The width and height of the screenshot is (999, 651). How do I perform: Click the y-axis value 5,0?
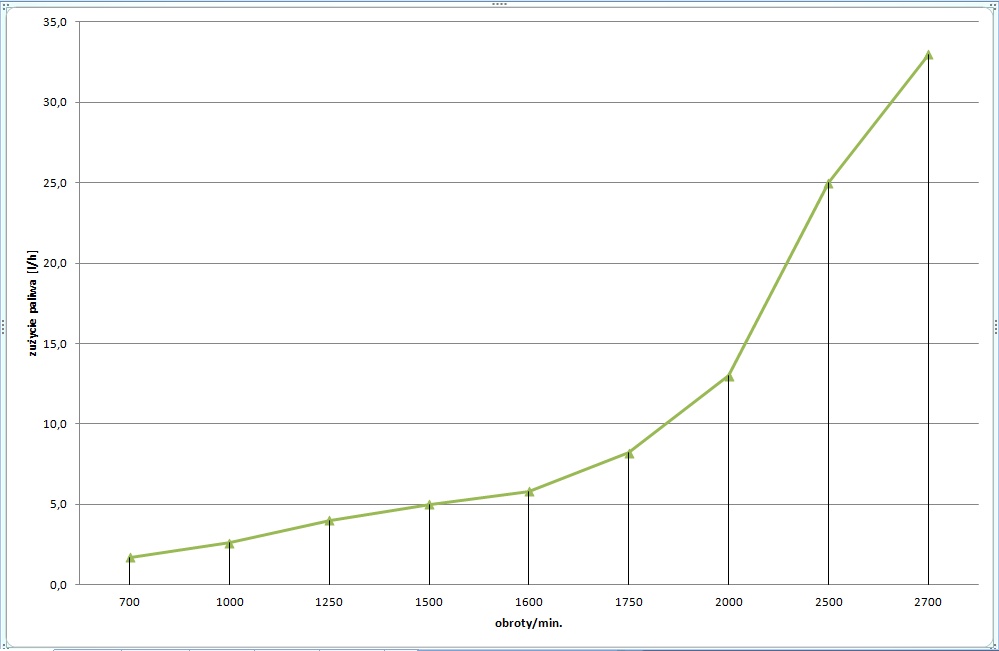coord(57,504)
